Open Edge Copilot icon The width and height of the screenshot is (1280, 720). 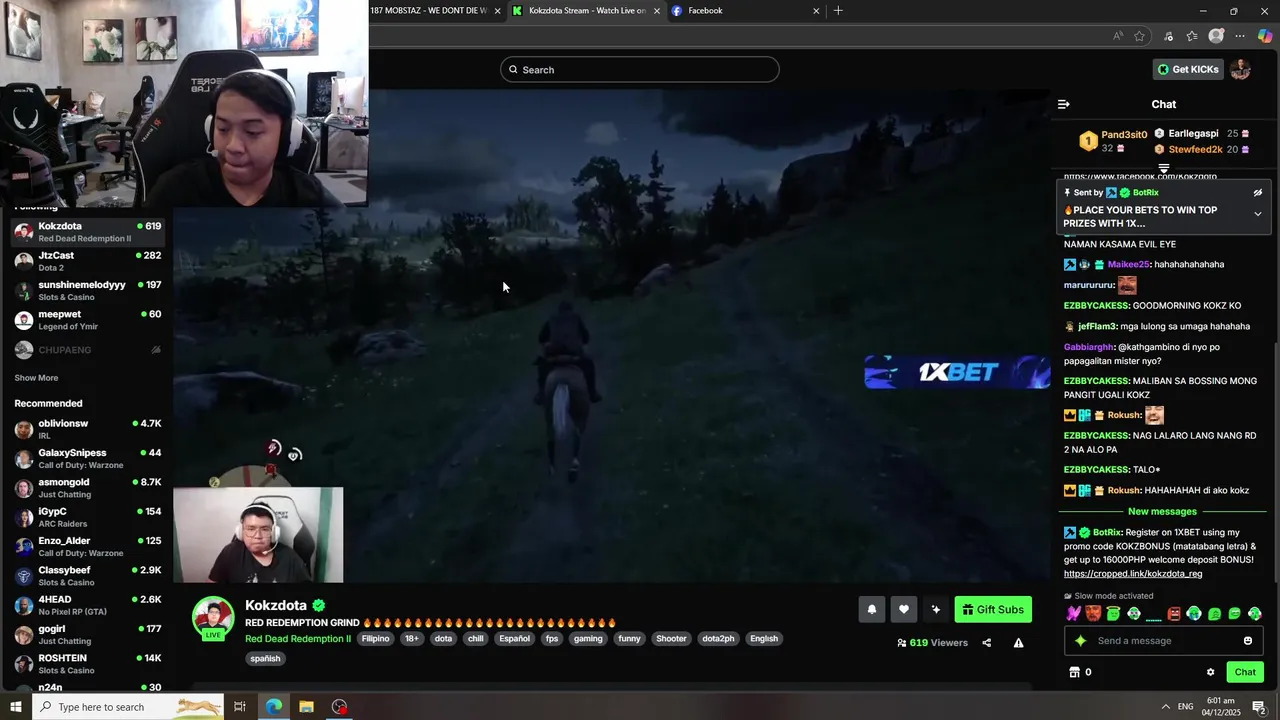tap(1265, 36)
